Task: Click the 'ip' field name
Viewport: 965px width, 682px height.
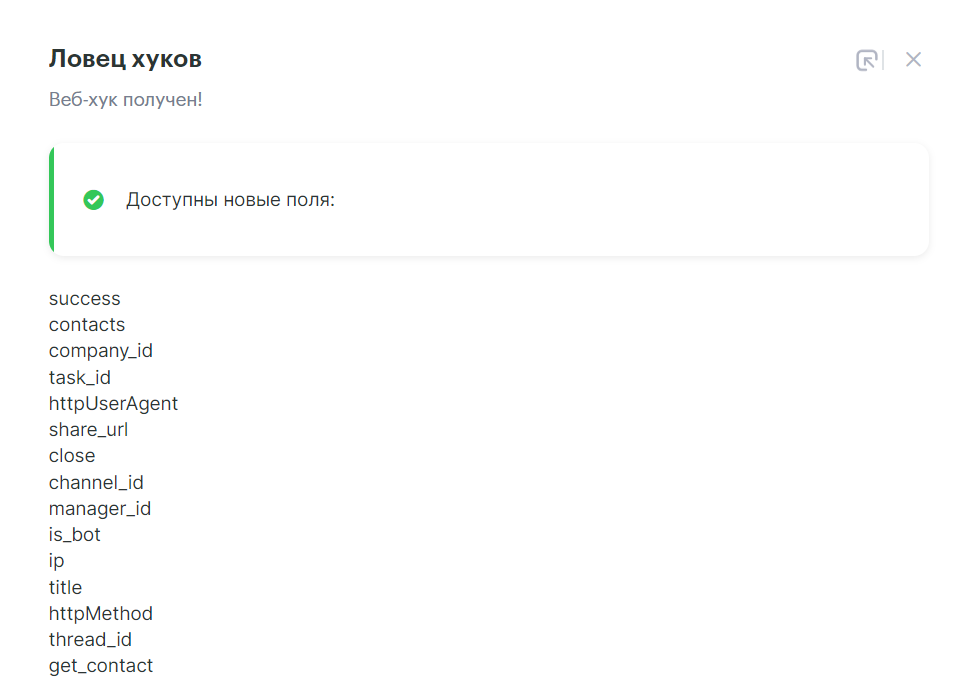Action: click(x=57, y=561)
